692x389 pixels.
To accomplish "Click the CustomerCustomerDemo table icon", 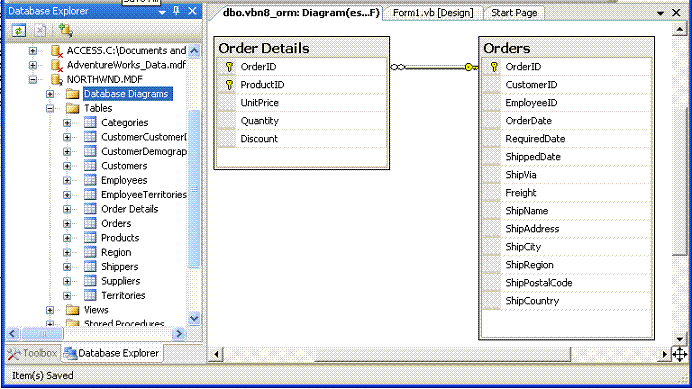I will 90,137.
